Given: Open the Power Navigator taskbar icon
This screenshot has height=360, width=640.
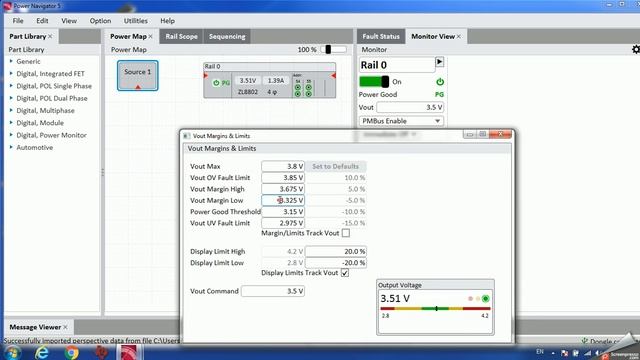Looking at the screenshot, I should (x=129, y=352).
